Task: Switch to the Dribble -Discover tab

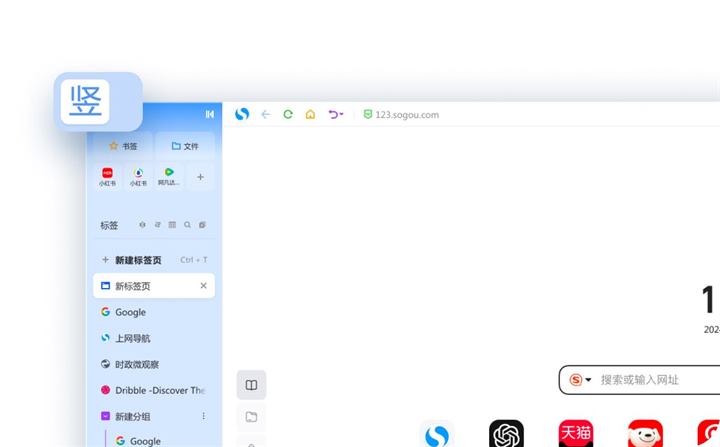Action: pos(154,390)
